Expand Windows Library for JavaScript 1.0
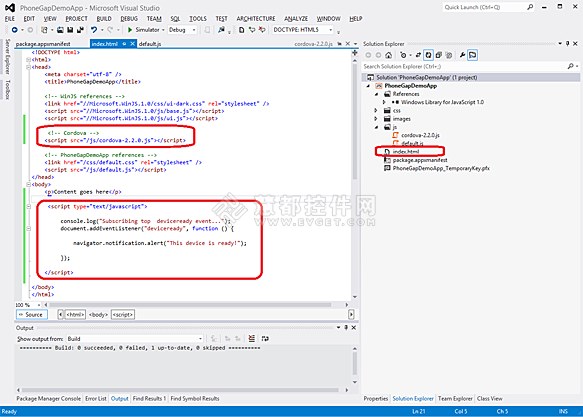The width and height of the screenshot is (583, 417). pyautogui.click(x=384, y=102)
